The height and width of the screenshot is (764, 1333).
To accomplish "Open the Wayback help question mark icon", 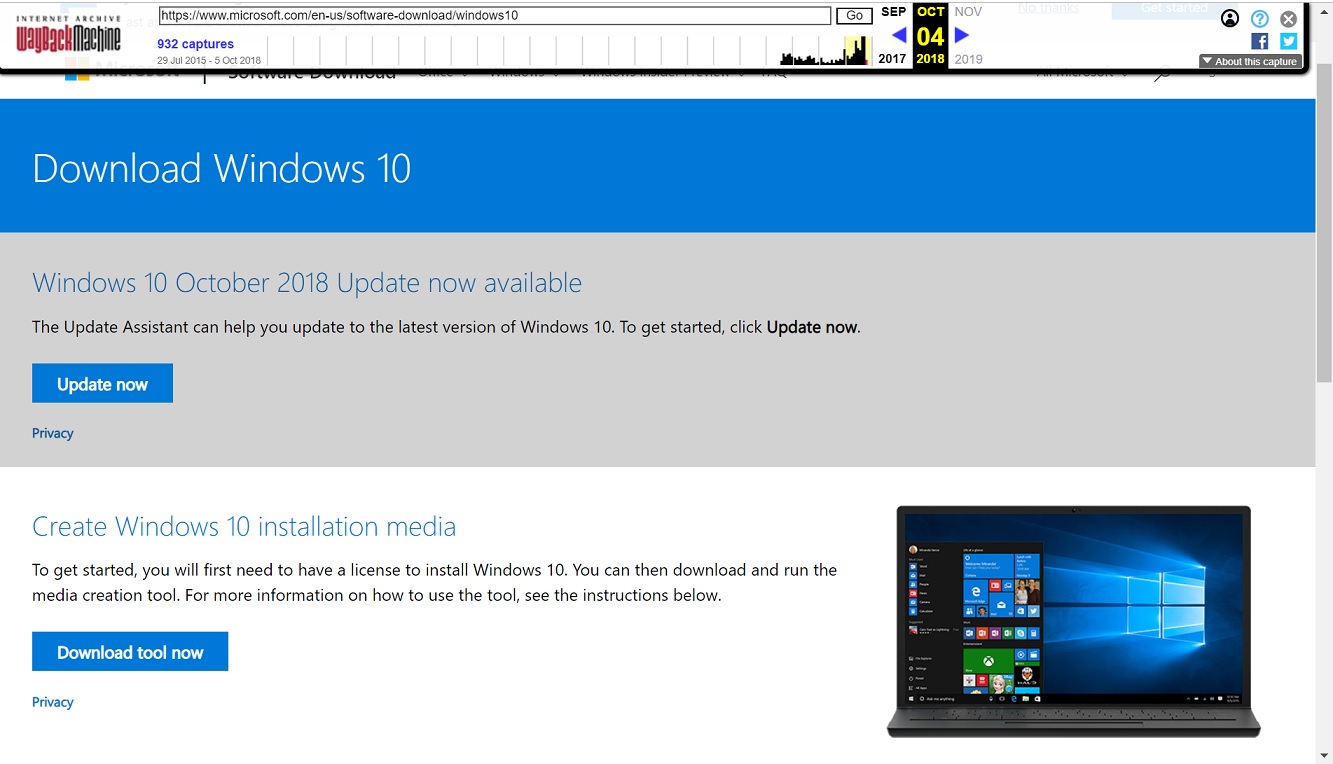I will [x=1260, y=18].
